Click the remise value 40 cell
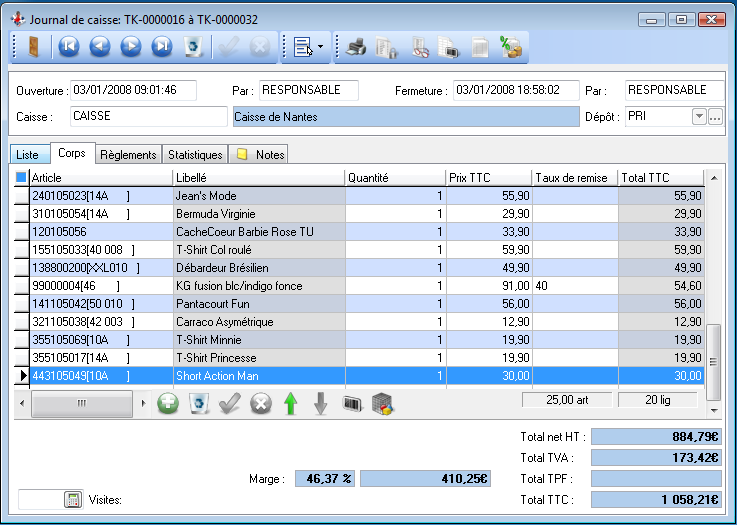This screenshot has width=737, height=525. click(x=575, y=286)
